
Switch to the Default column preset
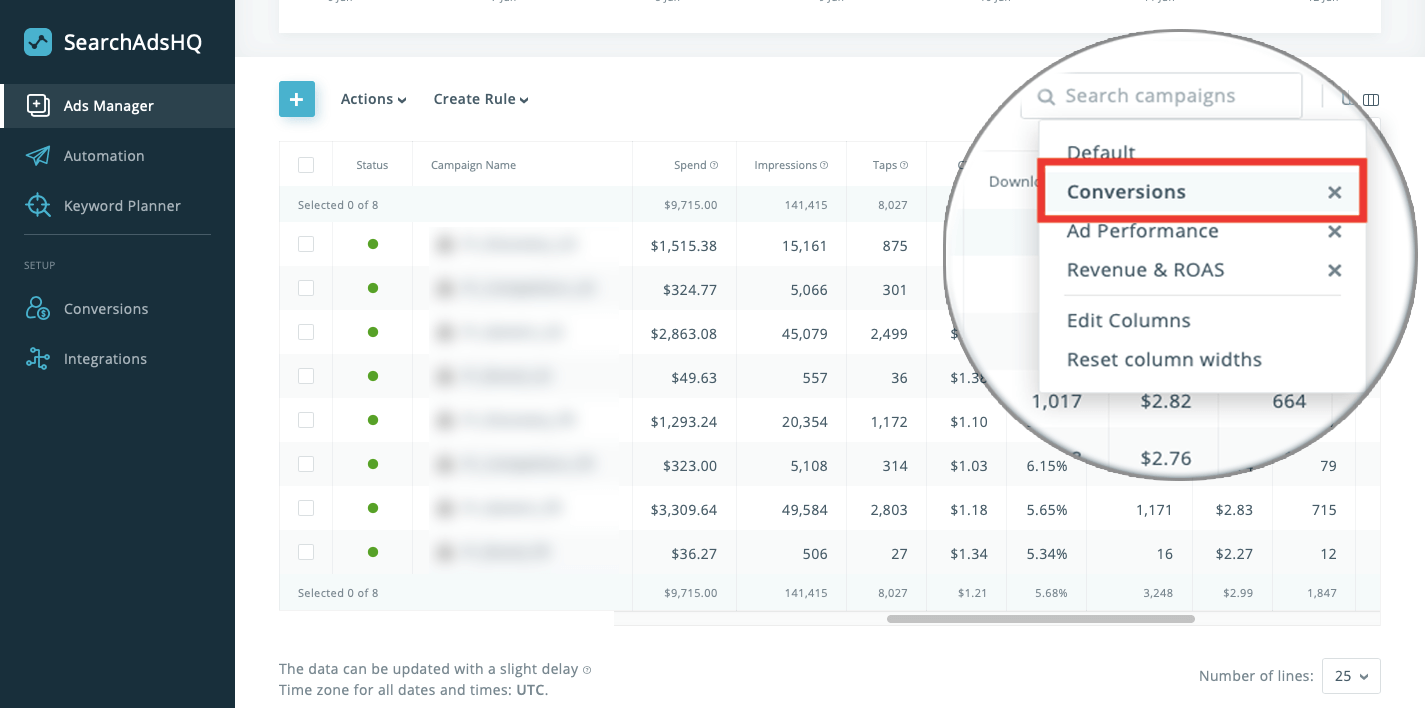click(1101, 152)
